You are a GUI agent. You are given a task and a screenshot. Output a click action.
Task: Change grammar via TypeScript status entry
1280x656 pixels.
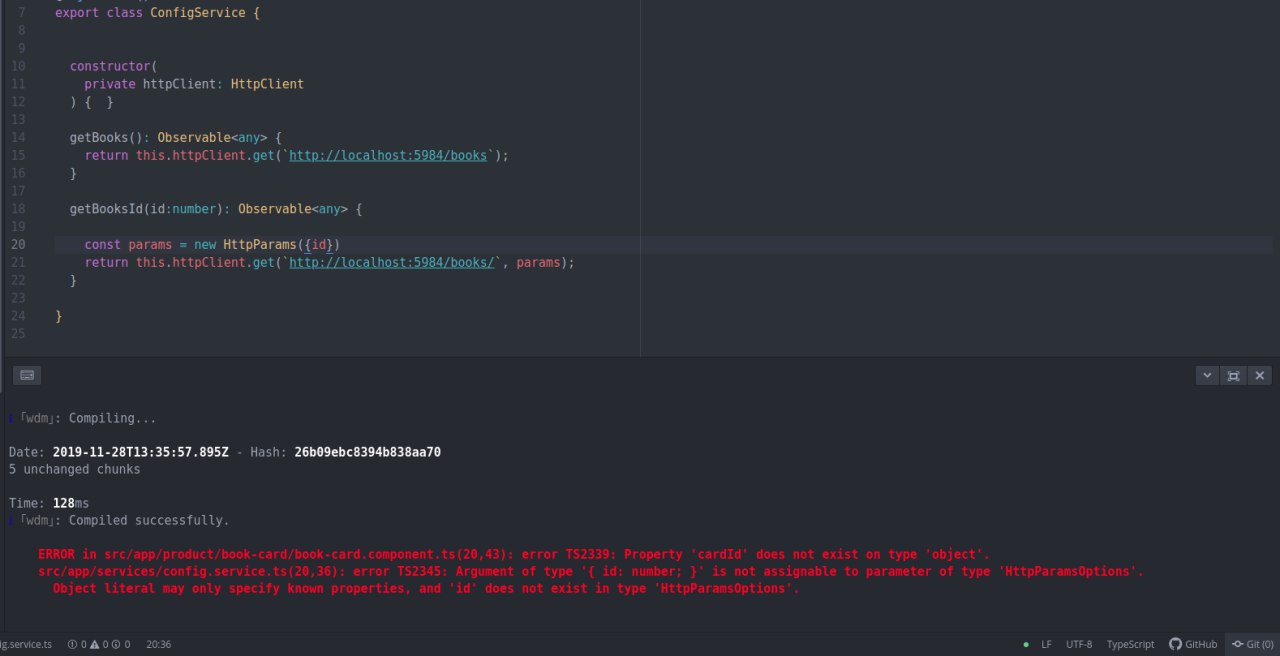[1130, 644]
